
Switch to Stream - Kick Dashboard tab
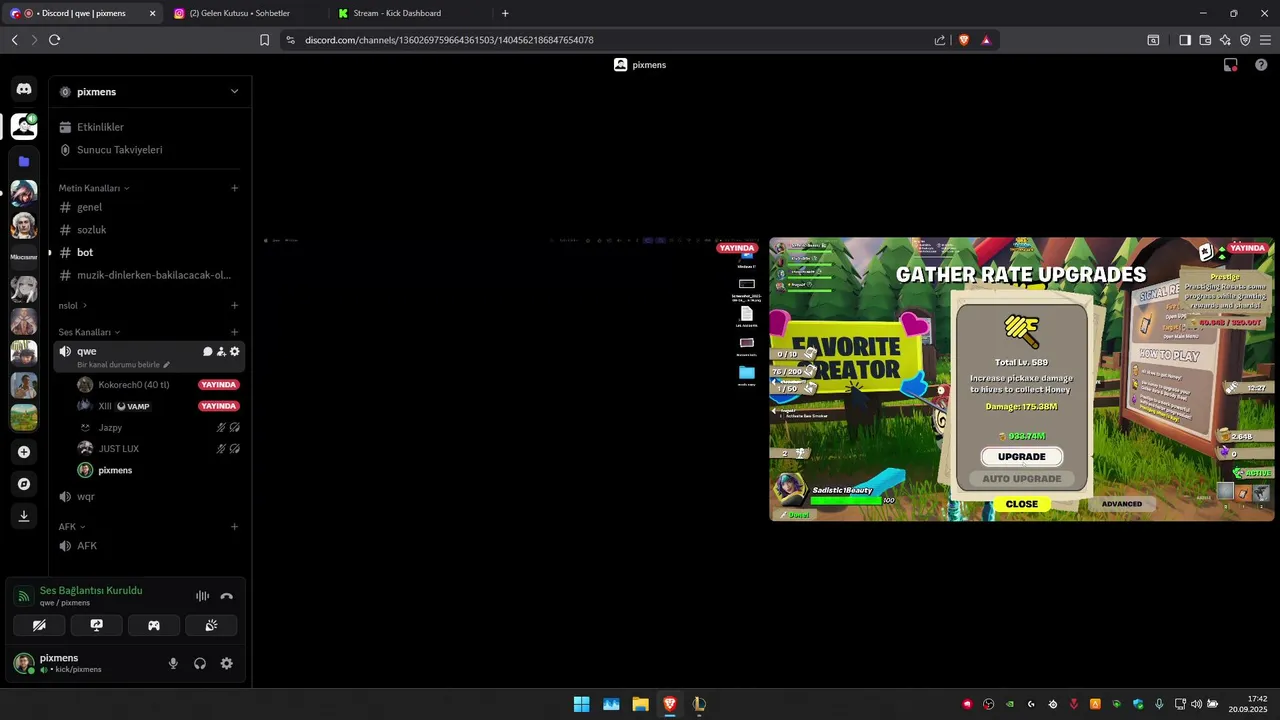coord(410,13)
